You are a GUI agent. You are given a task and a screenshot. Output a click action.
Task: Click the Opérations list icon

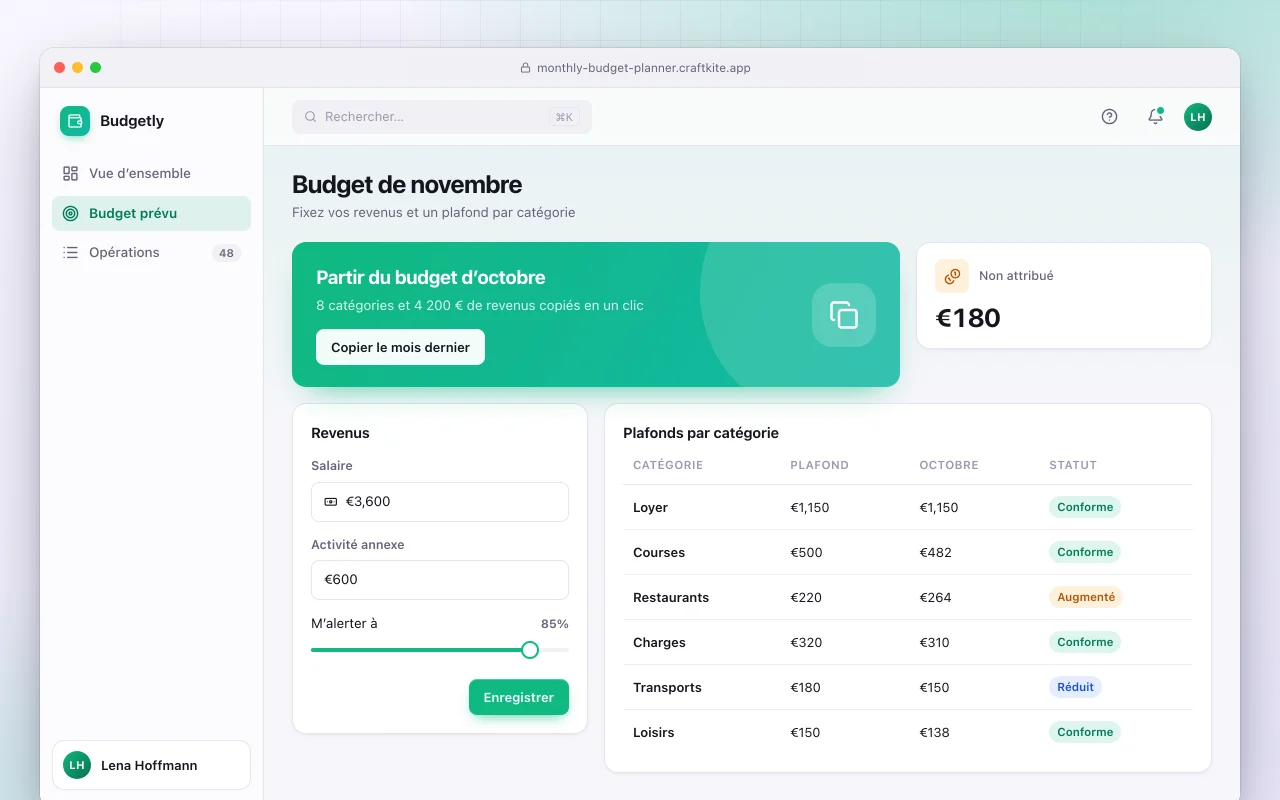coord(70,252)
